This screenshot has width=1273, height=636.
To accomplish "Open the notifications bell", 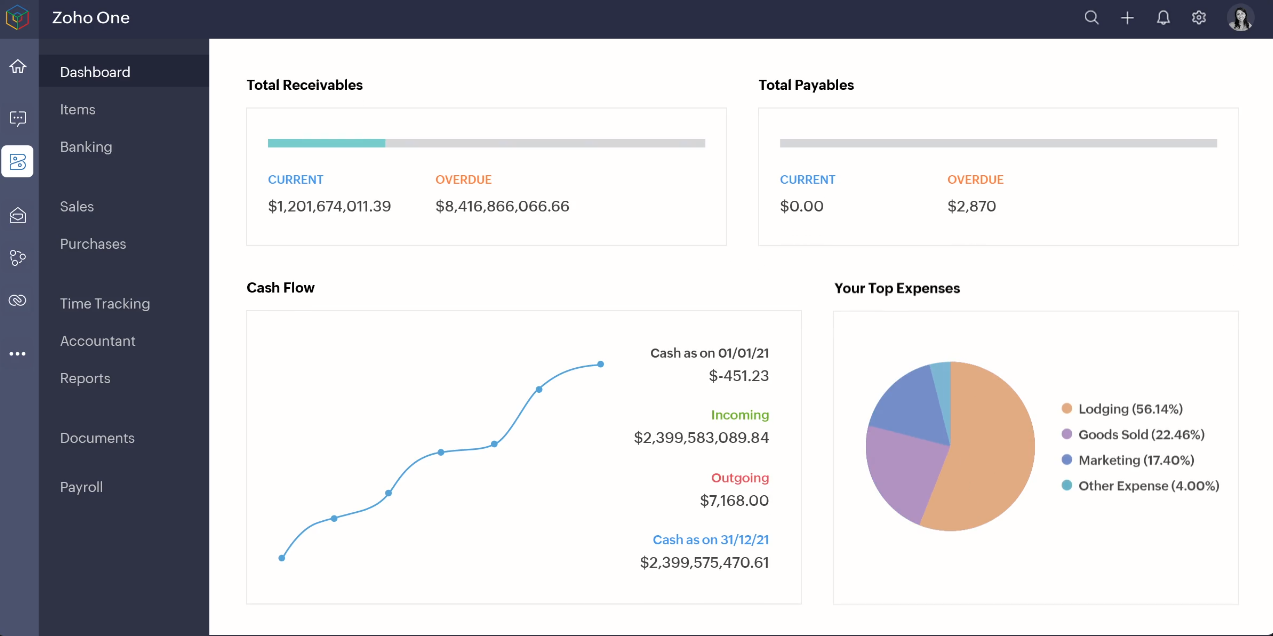I will tap(1163, 18).
